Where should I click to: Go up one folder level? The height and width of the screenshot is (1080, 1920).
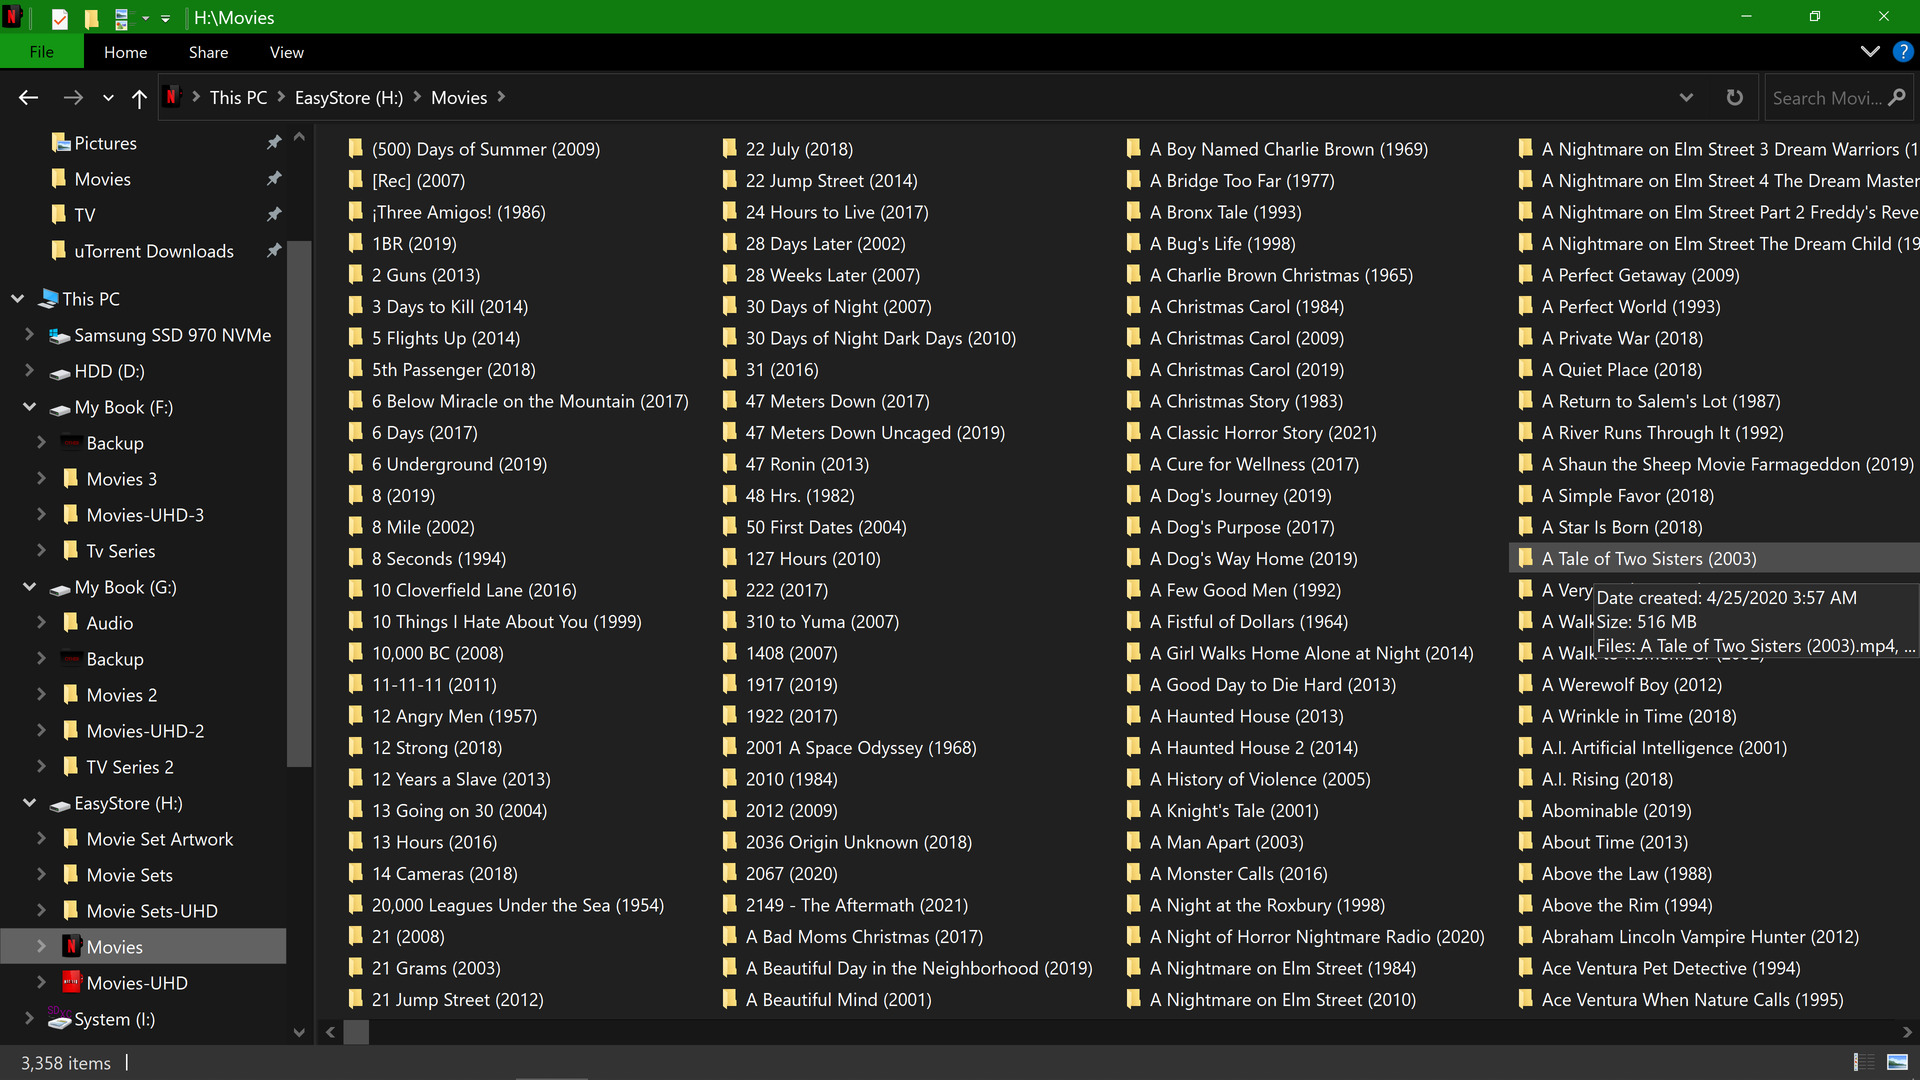139,98
